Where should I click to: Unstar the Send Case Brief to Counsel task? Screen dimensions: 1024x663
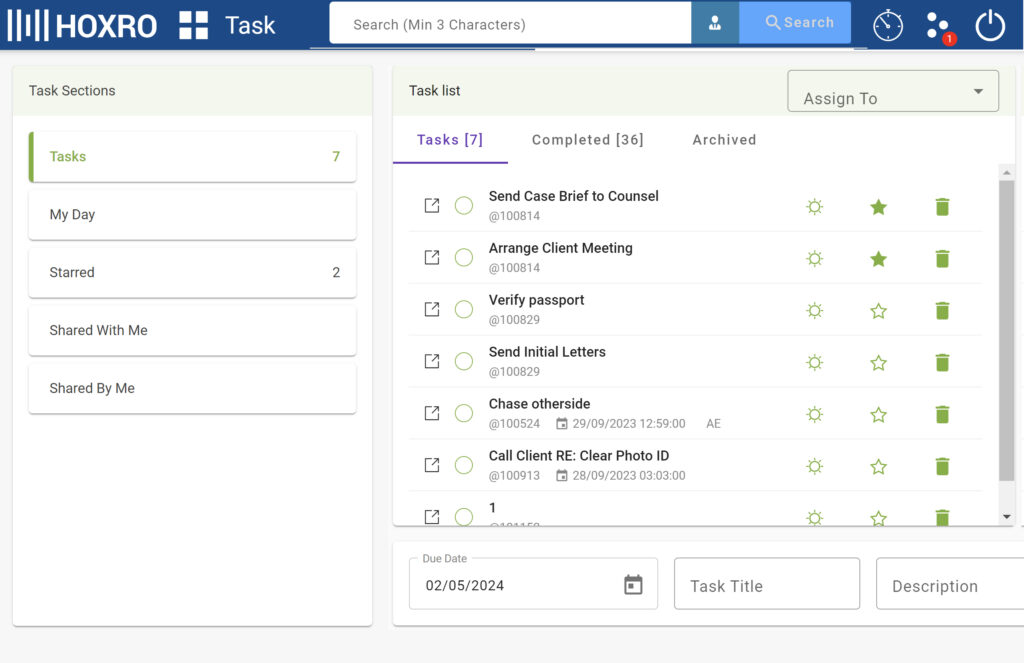click(878, 207)
